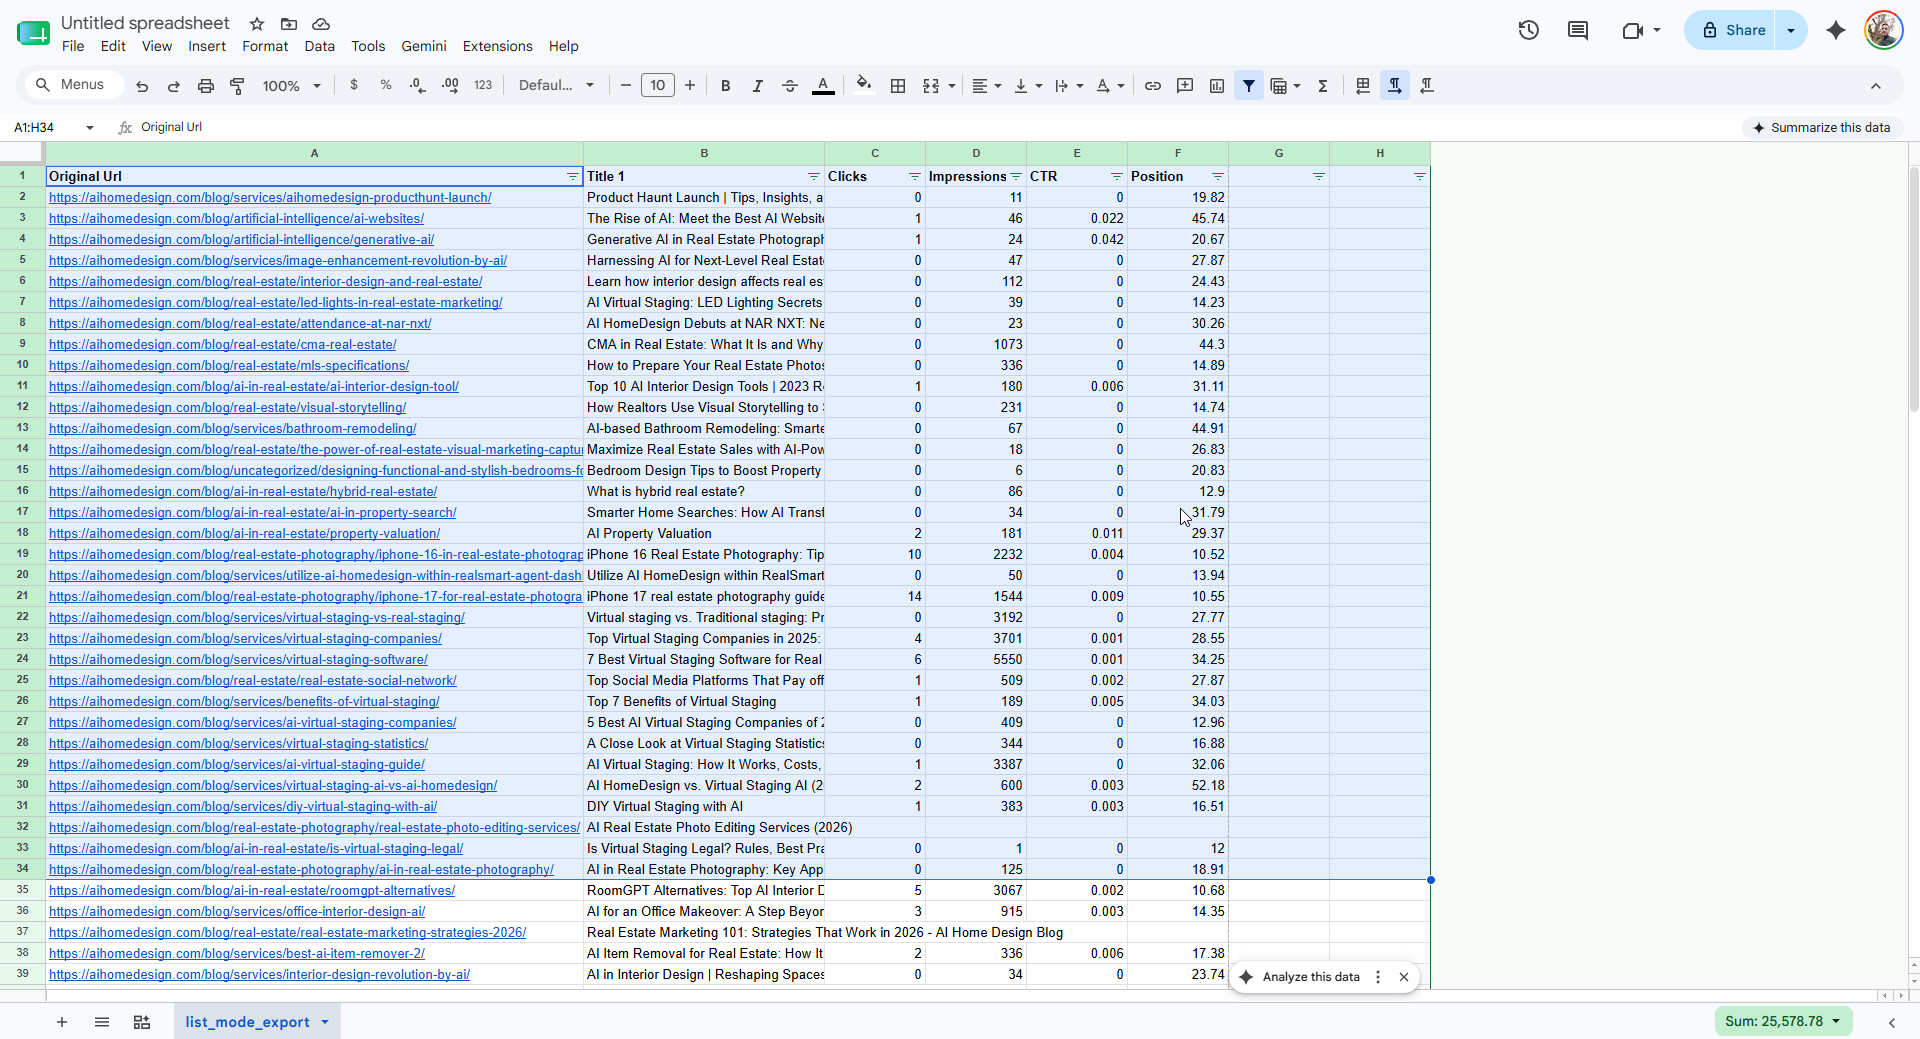Apply strikethrough formatting
This screenshot has width=1920, height=1039.
pyautogui.click(x=790, y=86)
